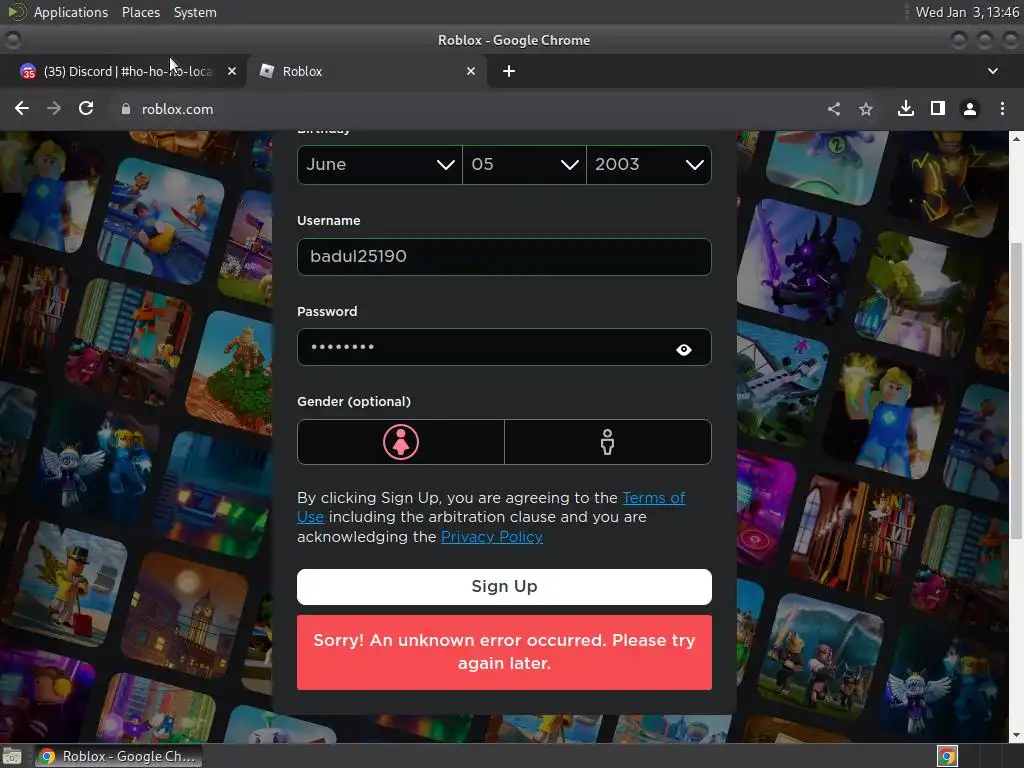Click the scrollbar down arrow

[x=1016, y=735]
